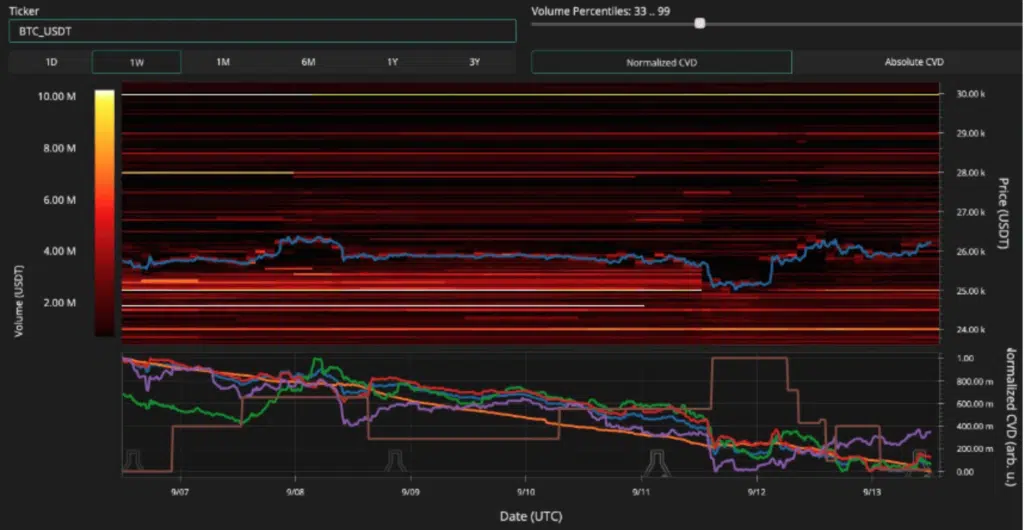Click the 10.00 M volume scale label
Screen dimensions: 1024x530
click(57, 96)
